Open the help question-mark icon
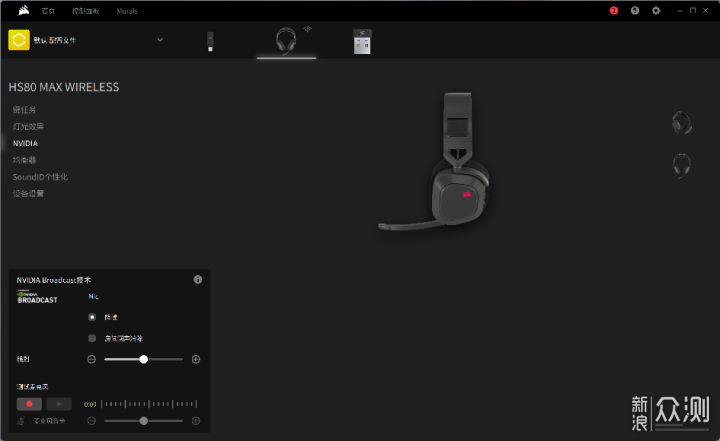Viewport: 720px width, 441px height. point(635,11)
